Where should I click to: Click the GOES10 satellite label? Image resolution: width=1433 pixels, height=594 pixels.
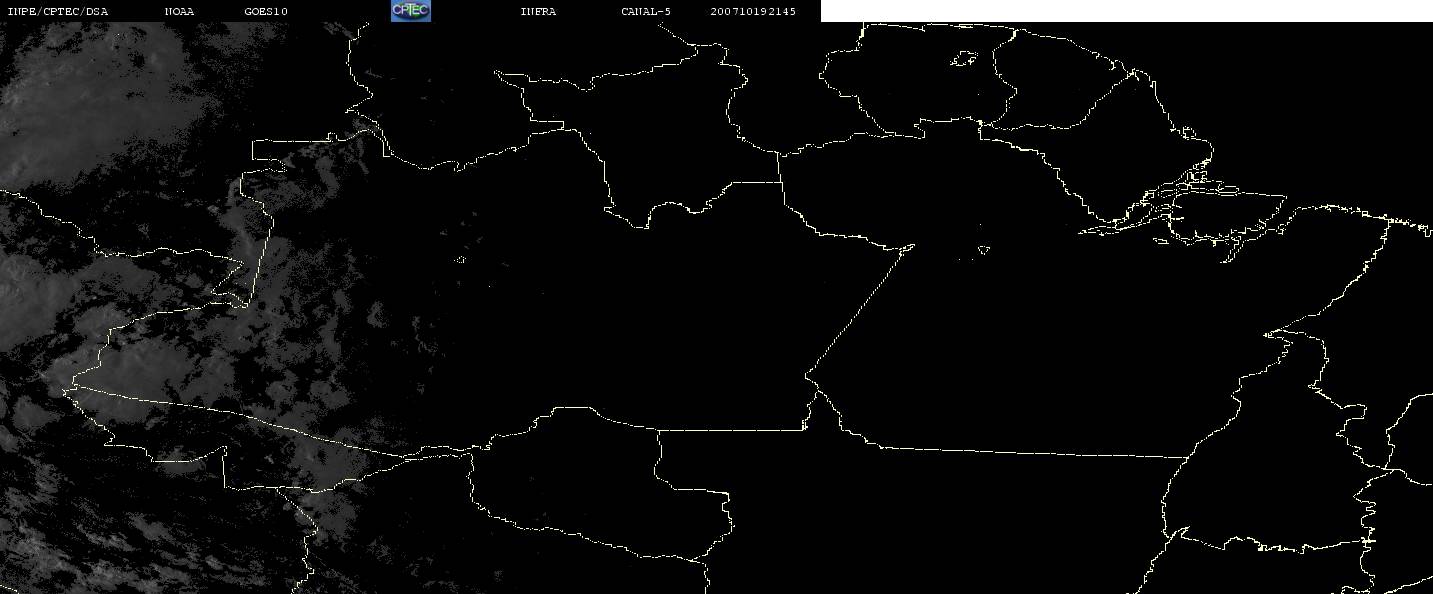tap(266, 12)
